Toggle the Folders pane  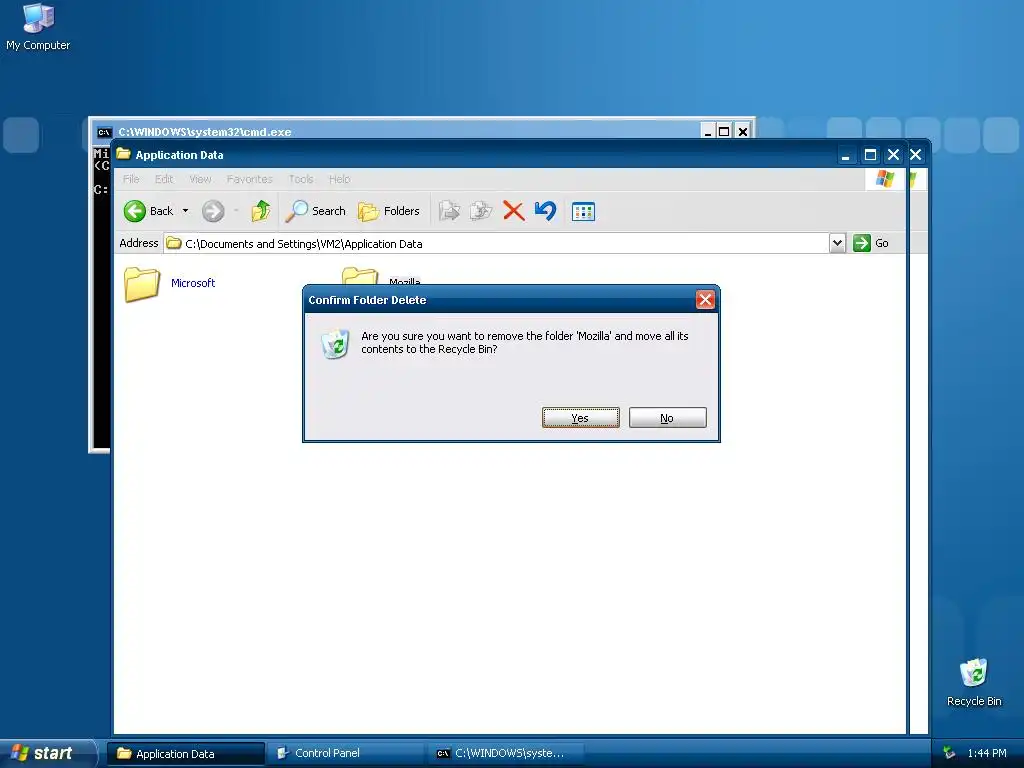coord(389,211)
